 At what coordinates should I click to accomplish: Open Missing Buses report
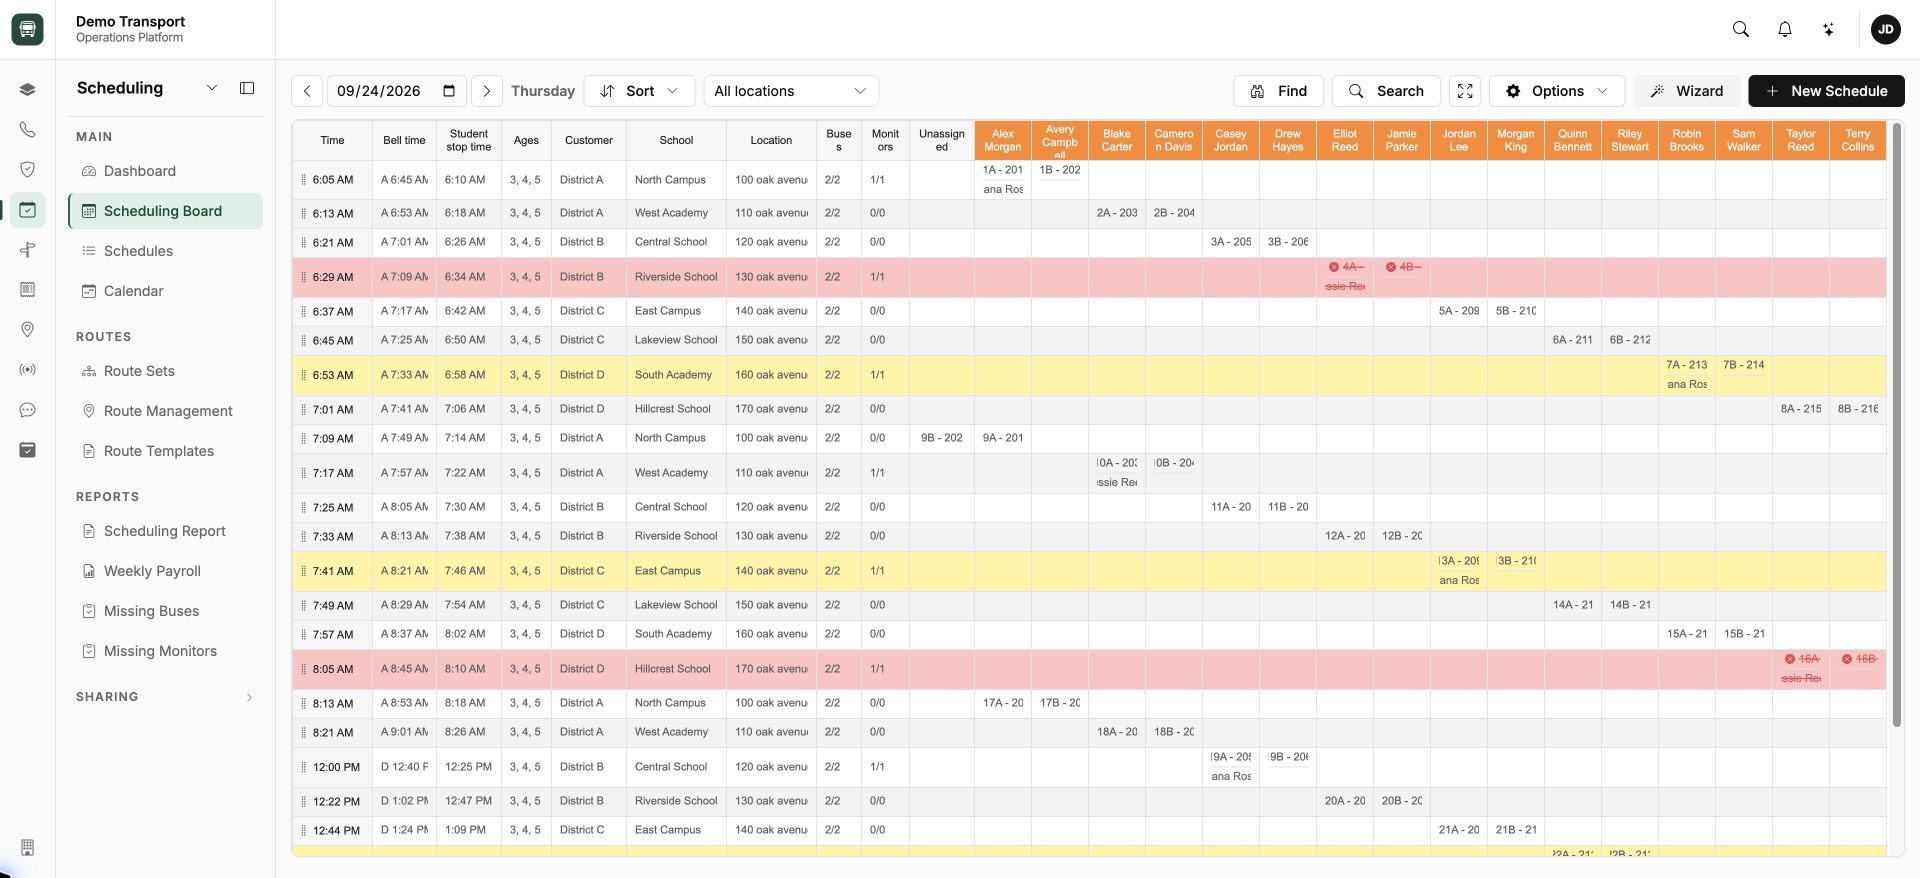pos(165,611)
